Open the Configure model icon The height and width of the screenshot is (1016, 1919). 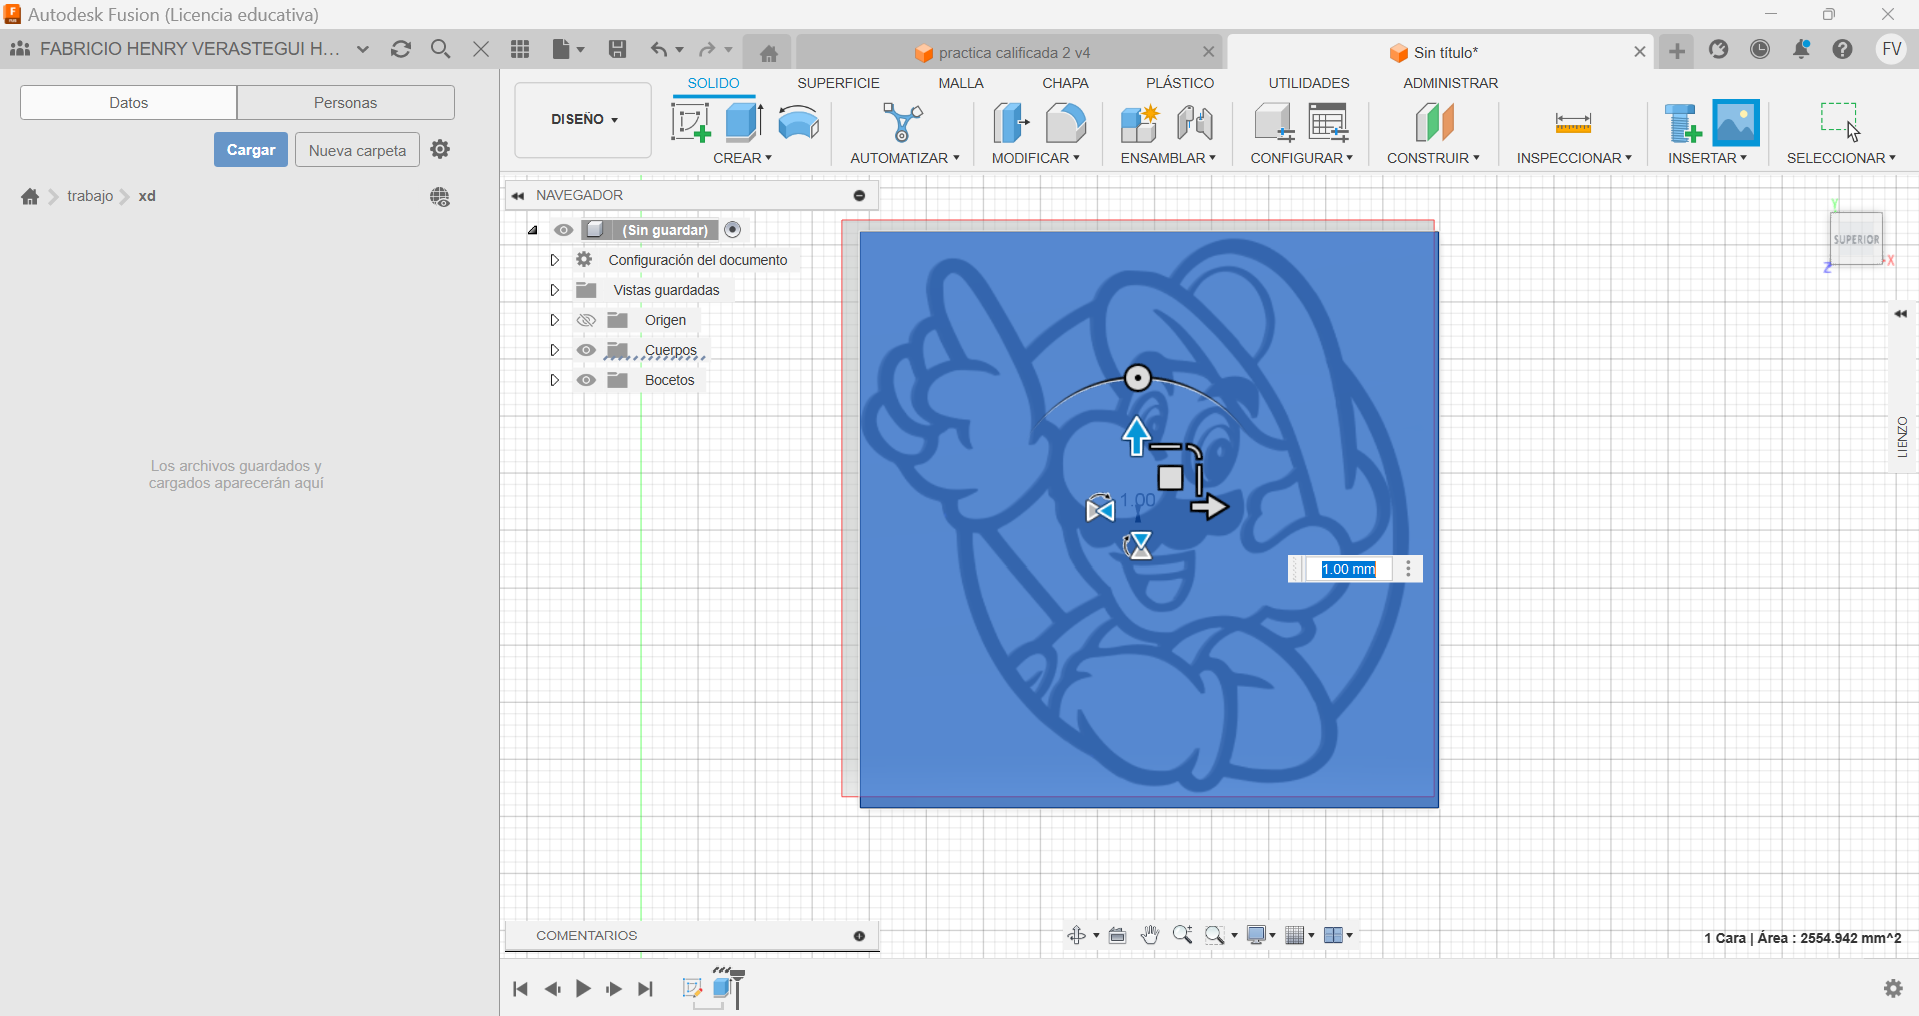[1274, 124]
